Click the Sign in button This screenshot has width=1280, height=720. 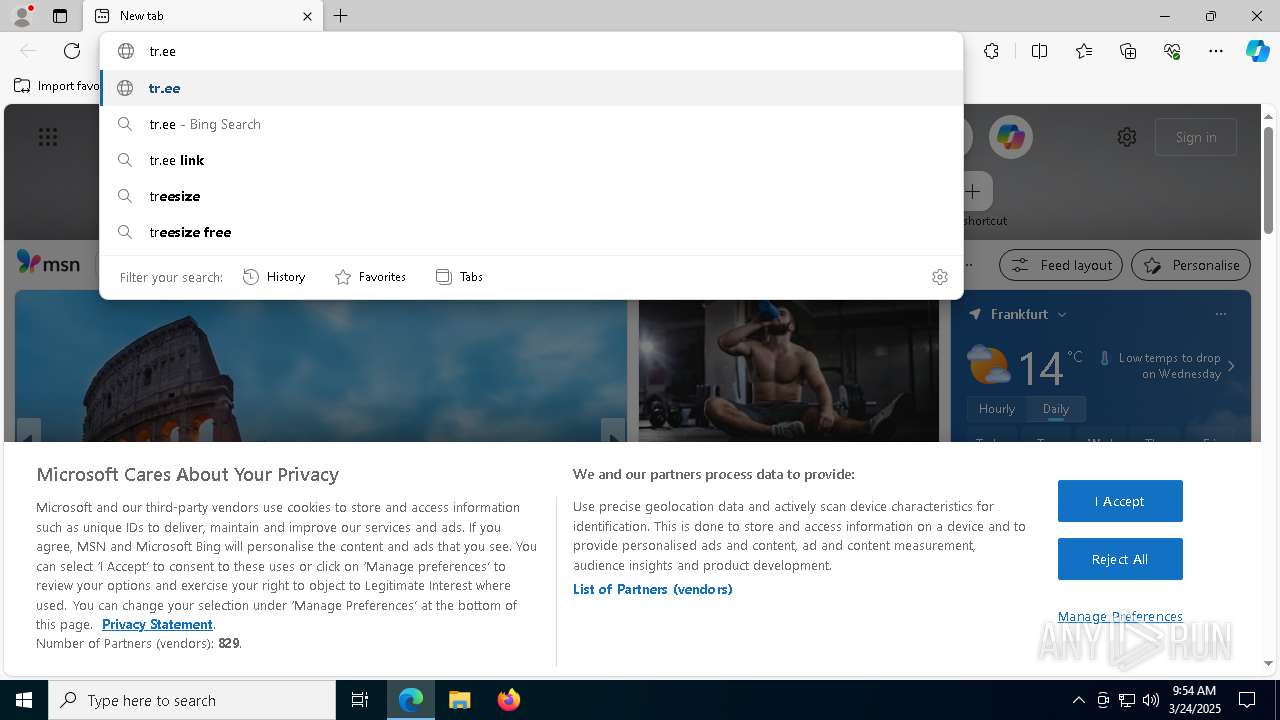click(1196, 137)
